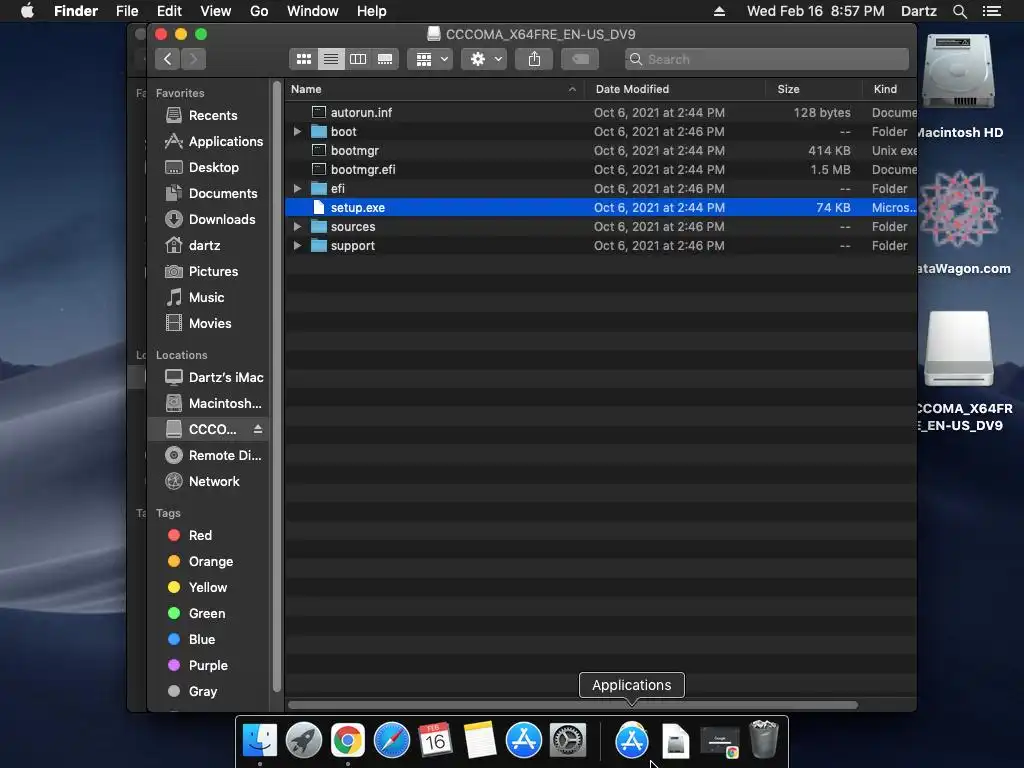Select the Green tag
This screenshot has height=768, width=1024.
point(197,614)
